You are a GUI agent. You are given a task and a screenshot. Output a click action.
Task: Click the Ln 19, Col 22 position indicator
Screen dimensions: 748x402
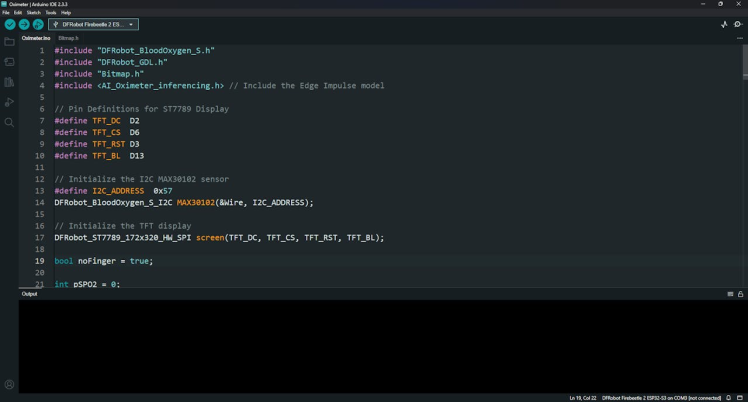[582, 398]
